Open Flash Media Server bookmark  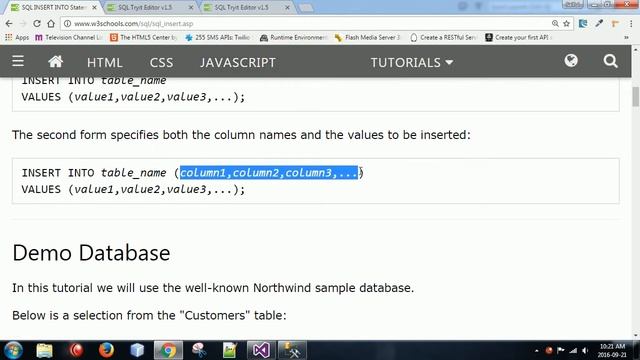tap(367, 38)
